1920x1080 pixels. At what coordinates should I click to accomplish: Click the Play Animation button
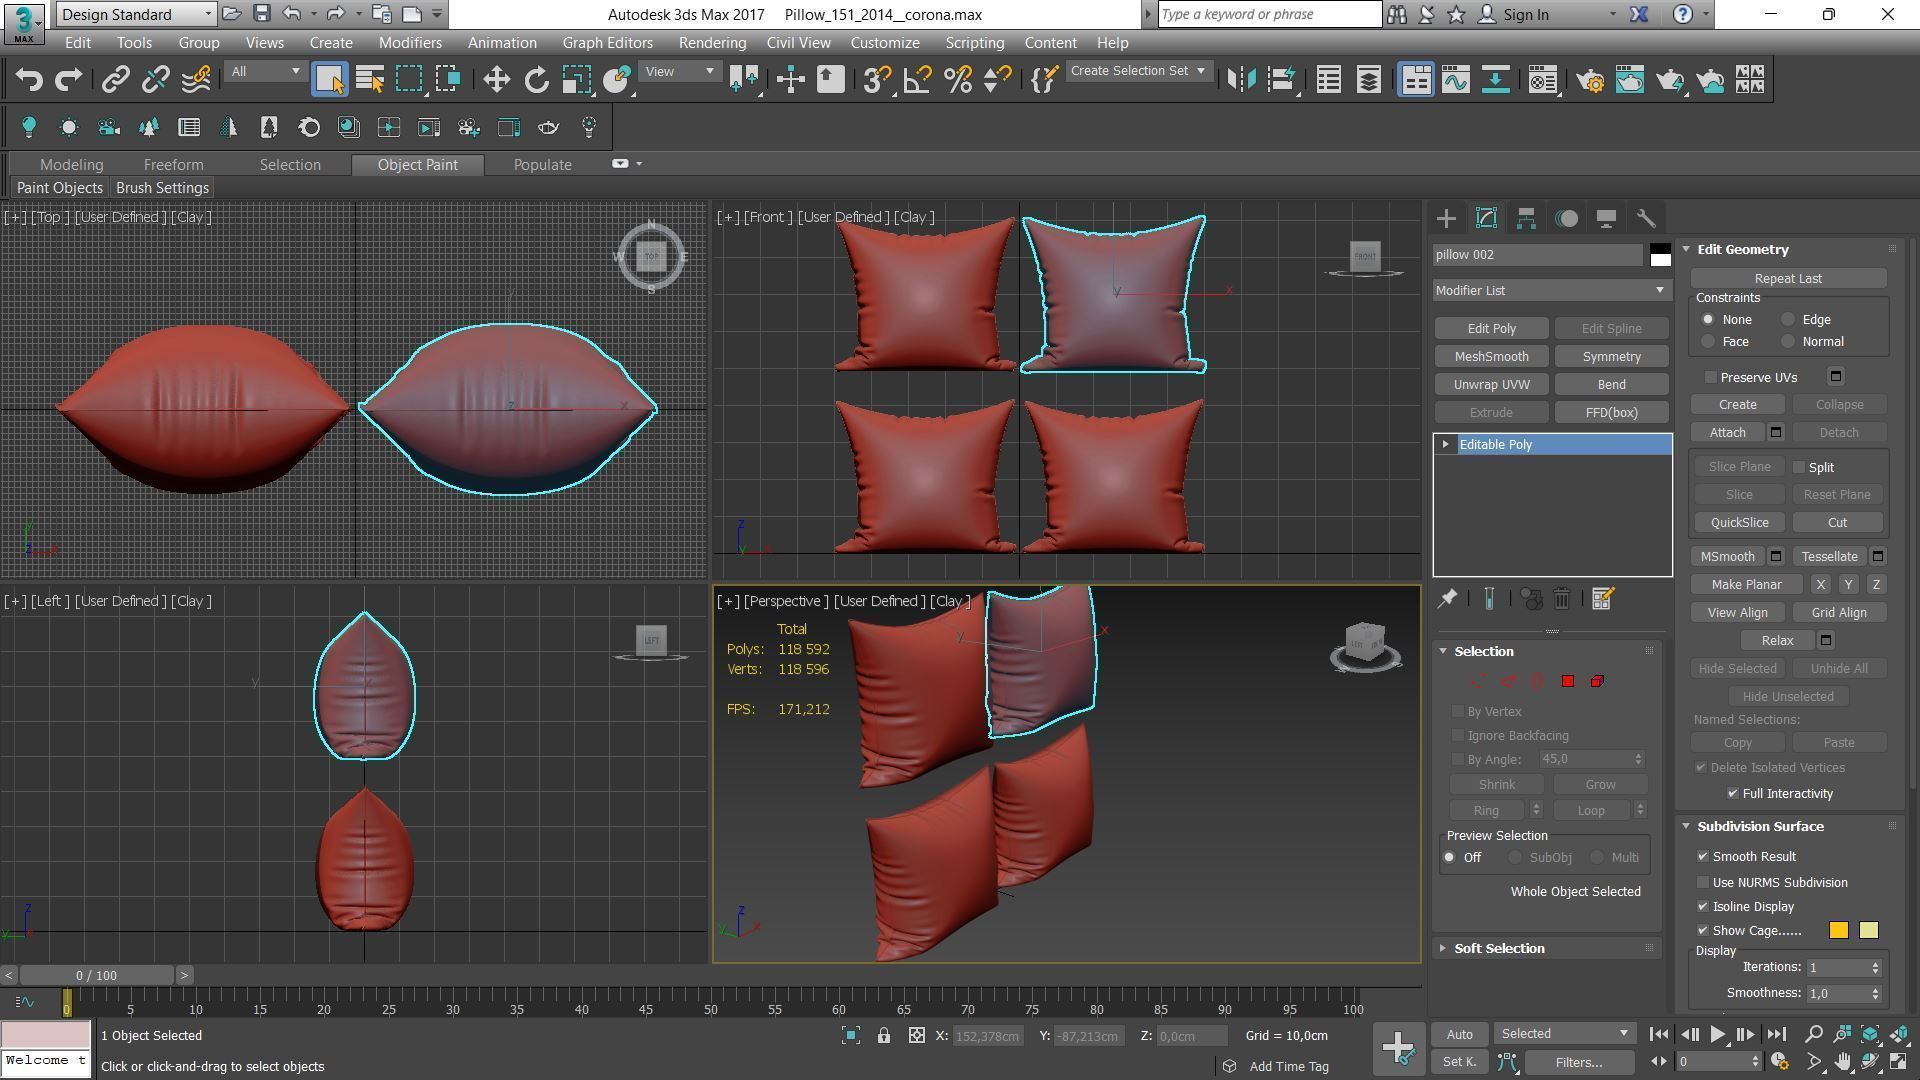[1717, 1034]
